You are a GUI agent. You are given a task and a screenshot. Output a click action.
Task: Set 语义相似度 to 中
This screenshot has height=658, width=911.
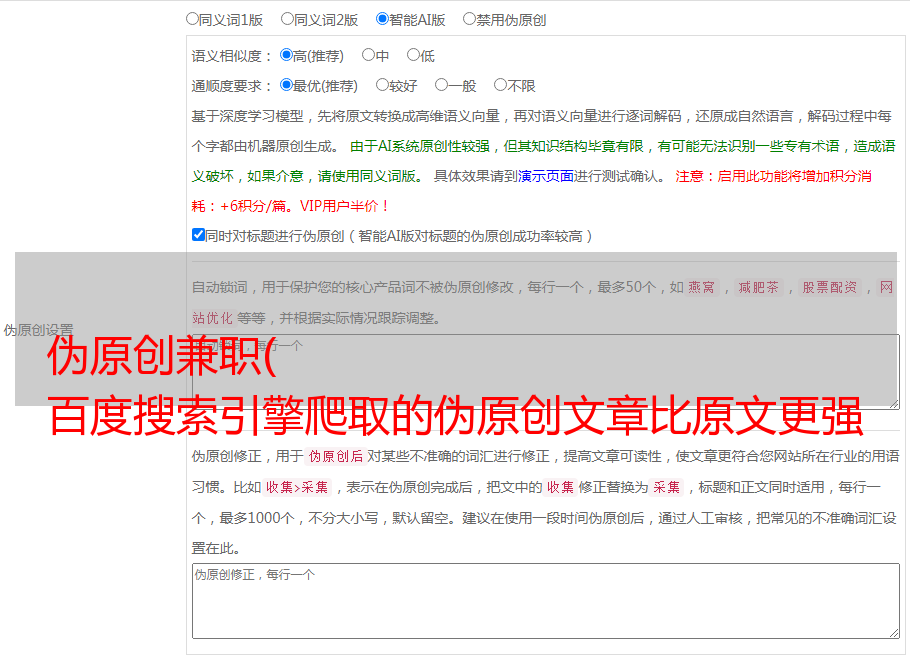coord(368,55)
